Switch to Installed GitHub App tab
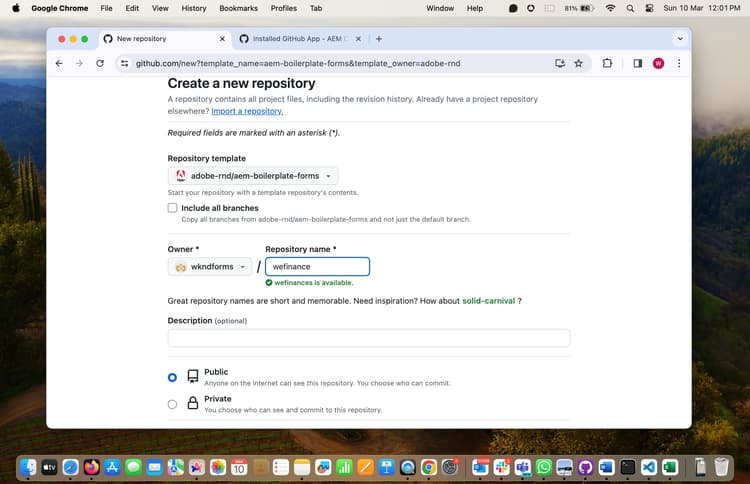This screenshot has height=484, width=750. tap(299, 39)
